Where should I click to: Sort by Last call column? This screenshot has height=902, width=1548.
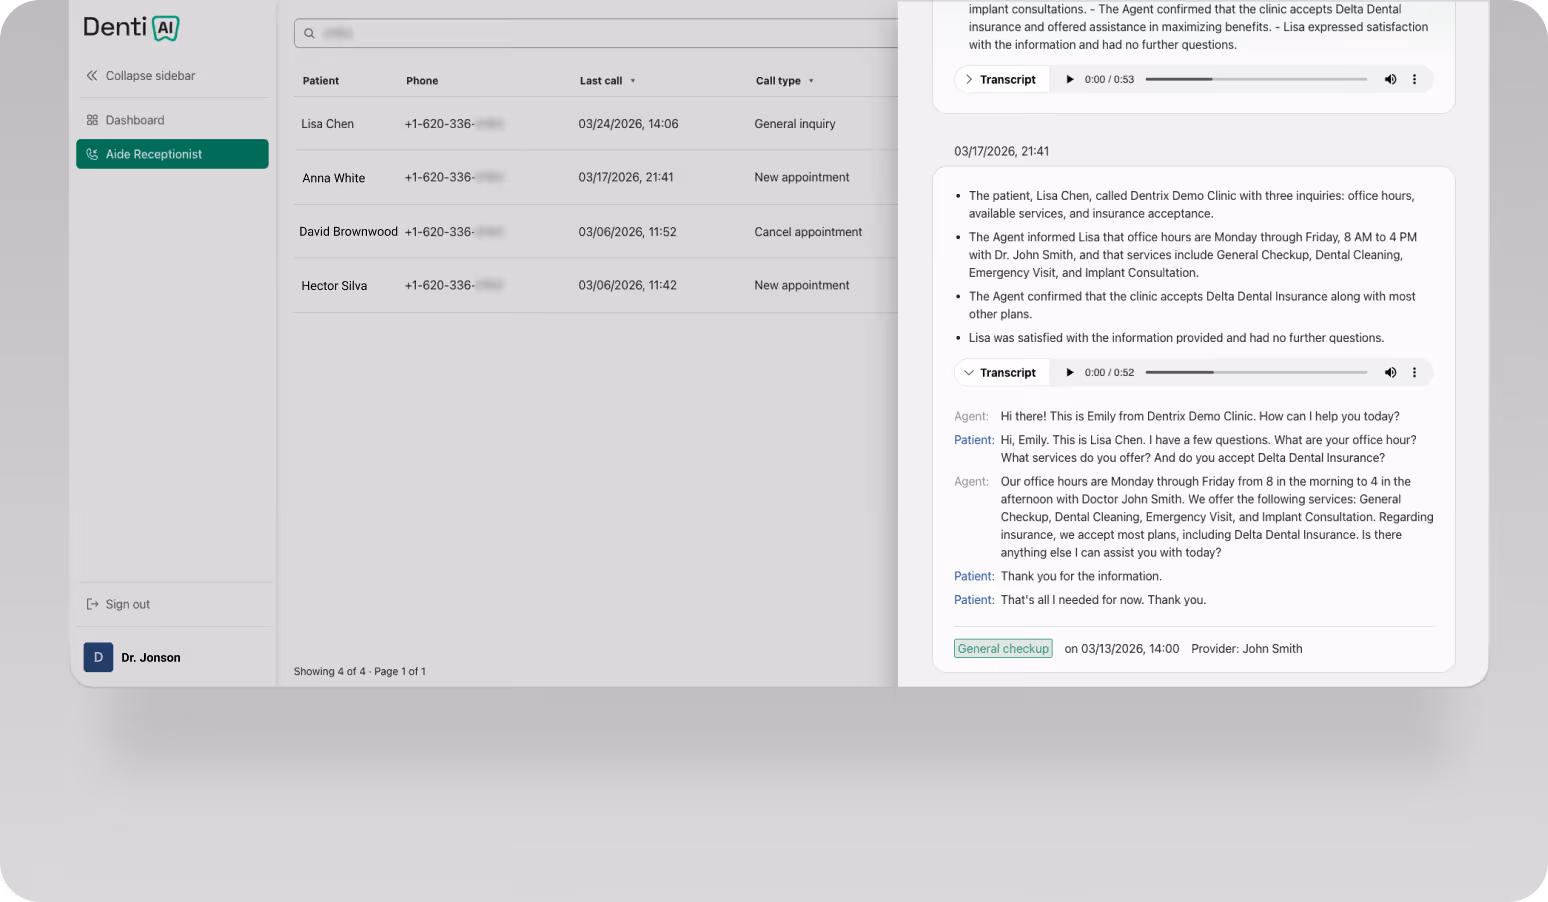608,81
